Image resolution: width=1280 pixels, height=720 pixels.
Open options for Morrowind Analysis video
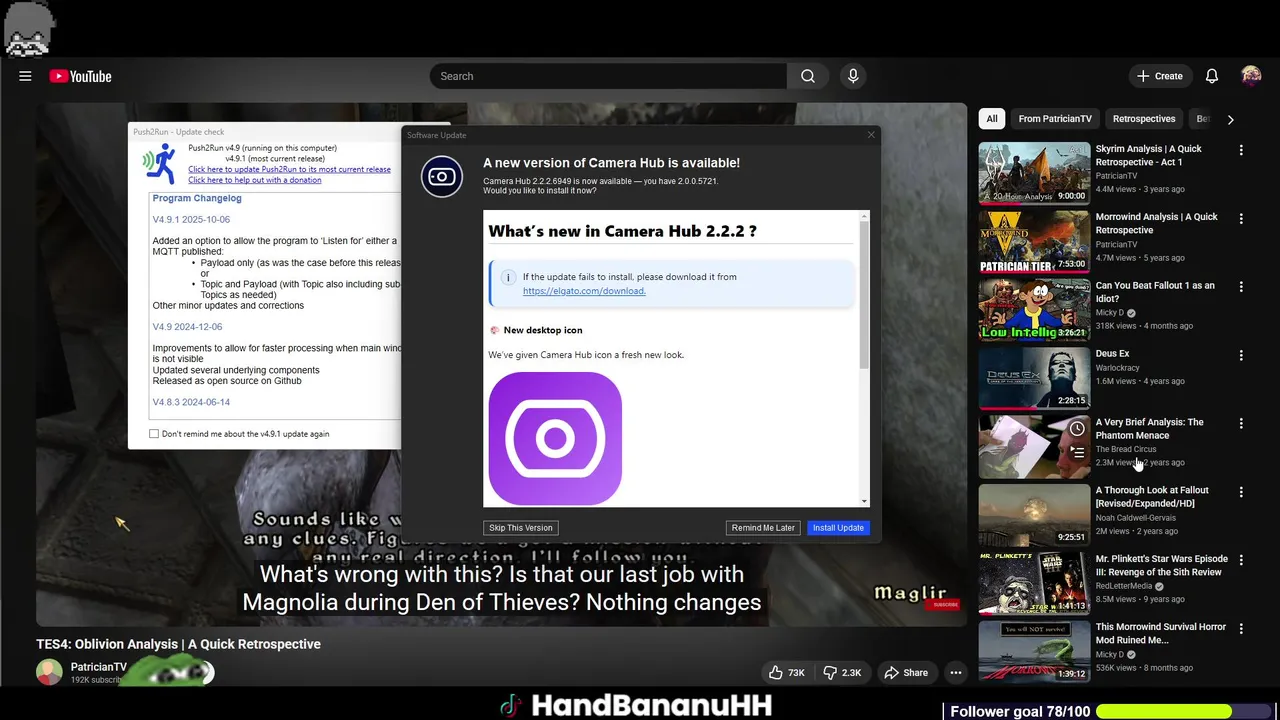click(1241, 218)
